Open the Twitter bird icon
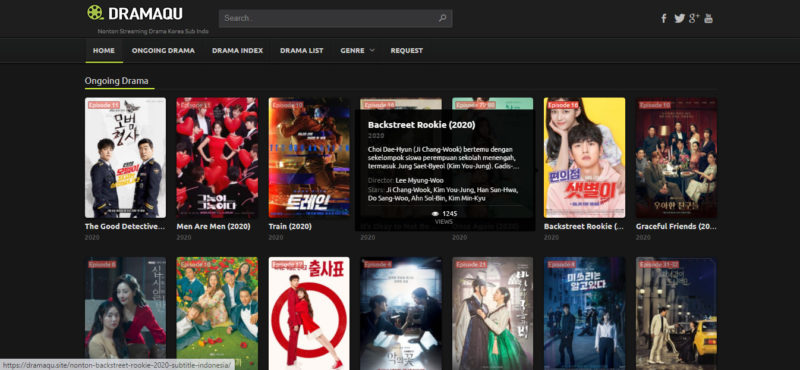This screenshot has width=800, height=370. (679, 18)
